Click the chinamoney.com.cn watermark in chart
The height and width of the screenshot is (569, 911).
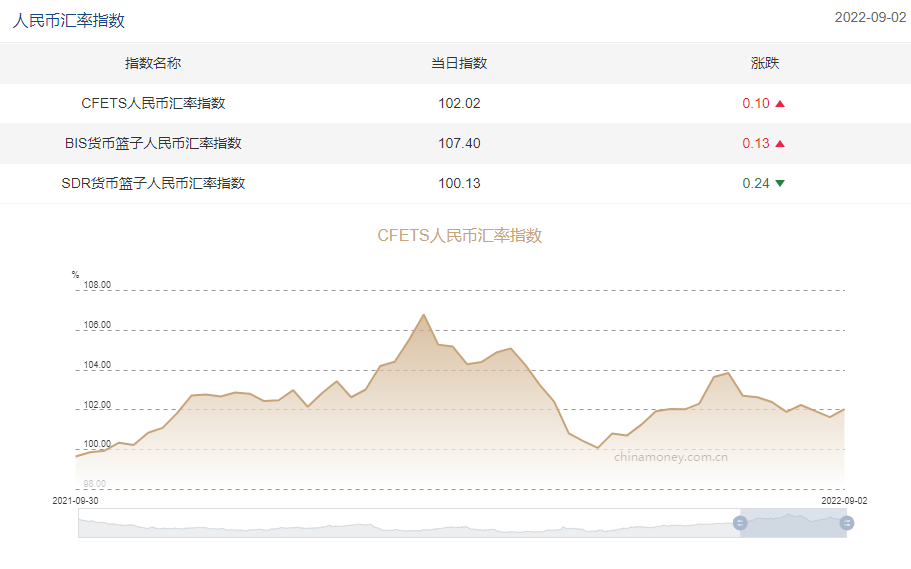click(x=670, y=457)
